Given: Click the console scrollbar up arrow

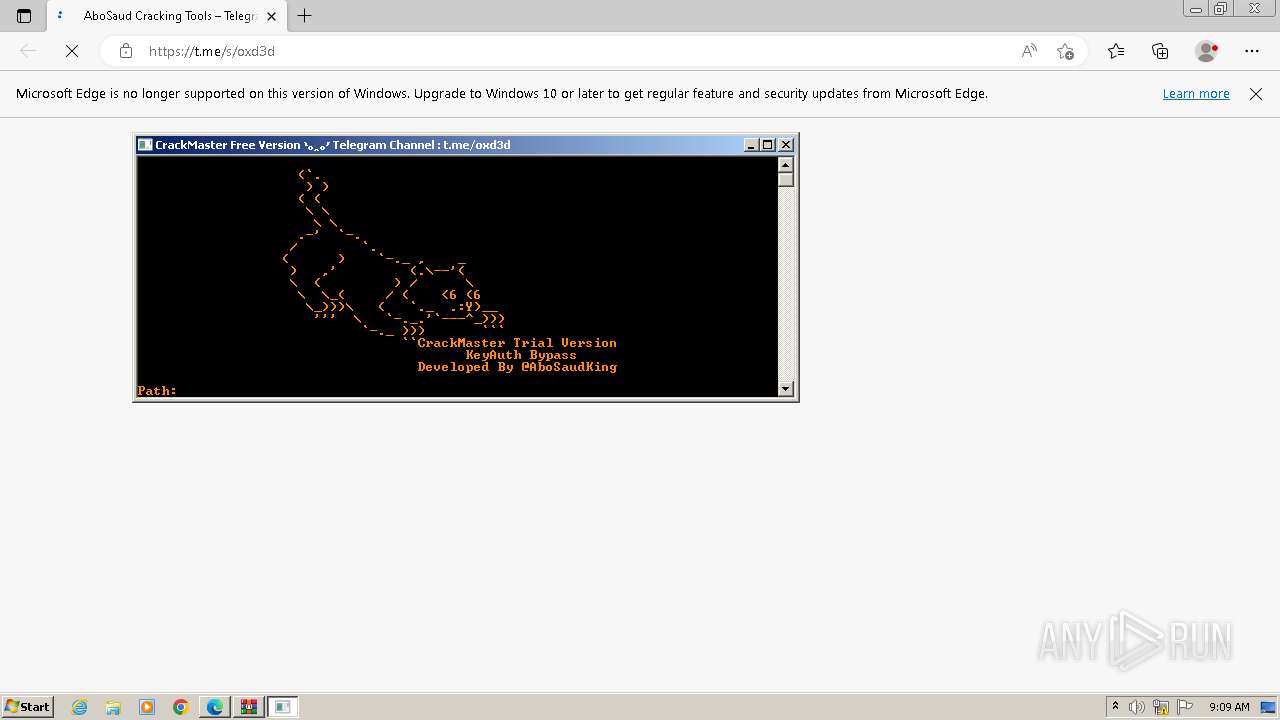Looking at the screenshot, I should pos(786,165).
